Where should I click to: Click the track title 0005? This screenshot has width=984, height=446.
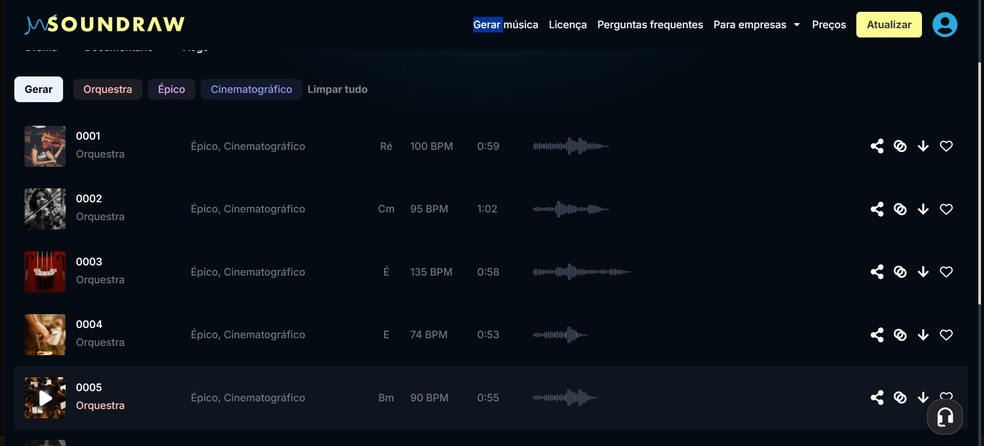point(88,387)
